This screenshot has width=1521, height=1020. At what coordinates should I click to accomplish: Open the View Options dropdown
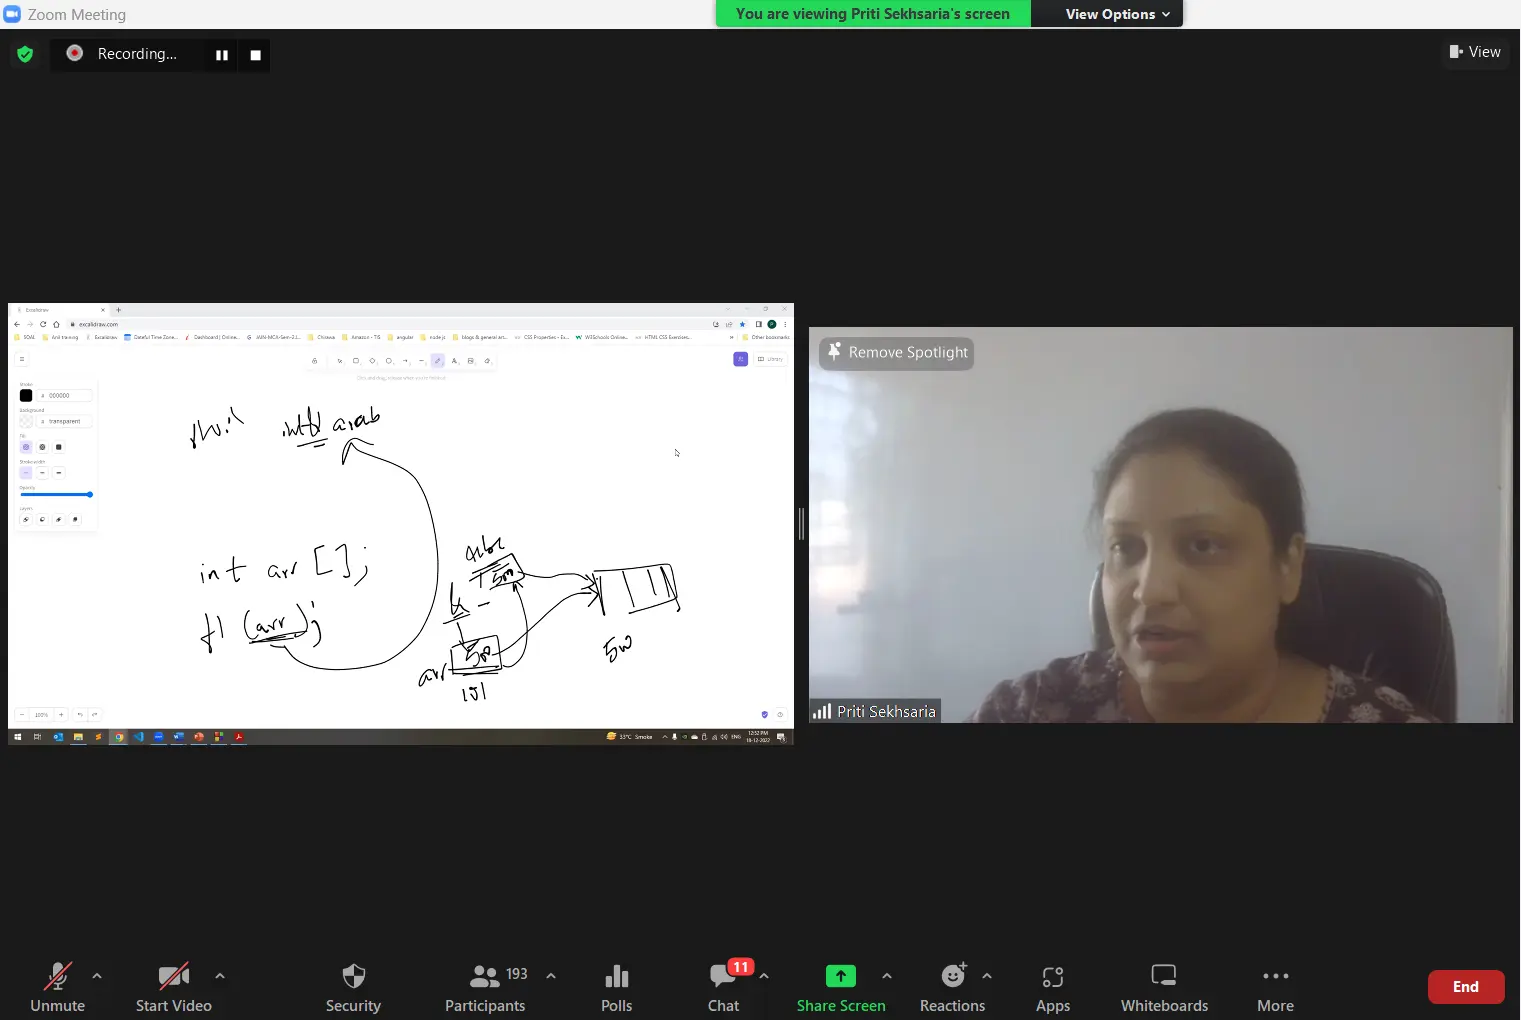click(1116, 14)
